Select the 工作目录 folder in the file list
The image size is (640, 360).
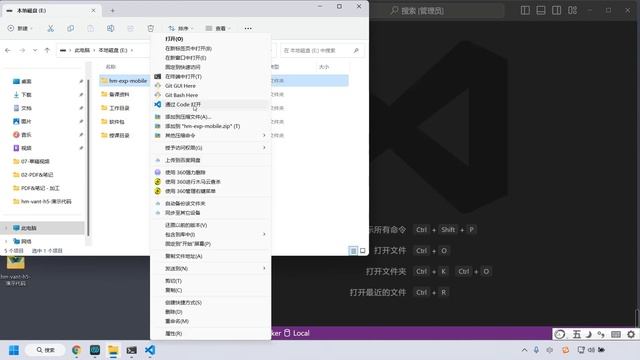tap(119, 108)
